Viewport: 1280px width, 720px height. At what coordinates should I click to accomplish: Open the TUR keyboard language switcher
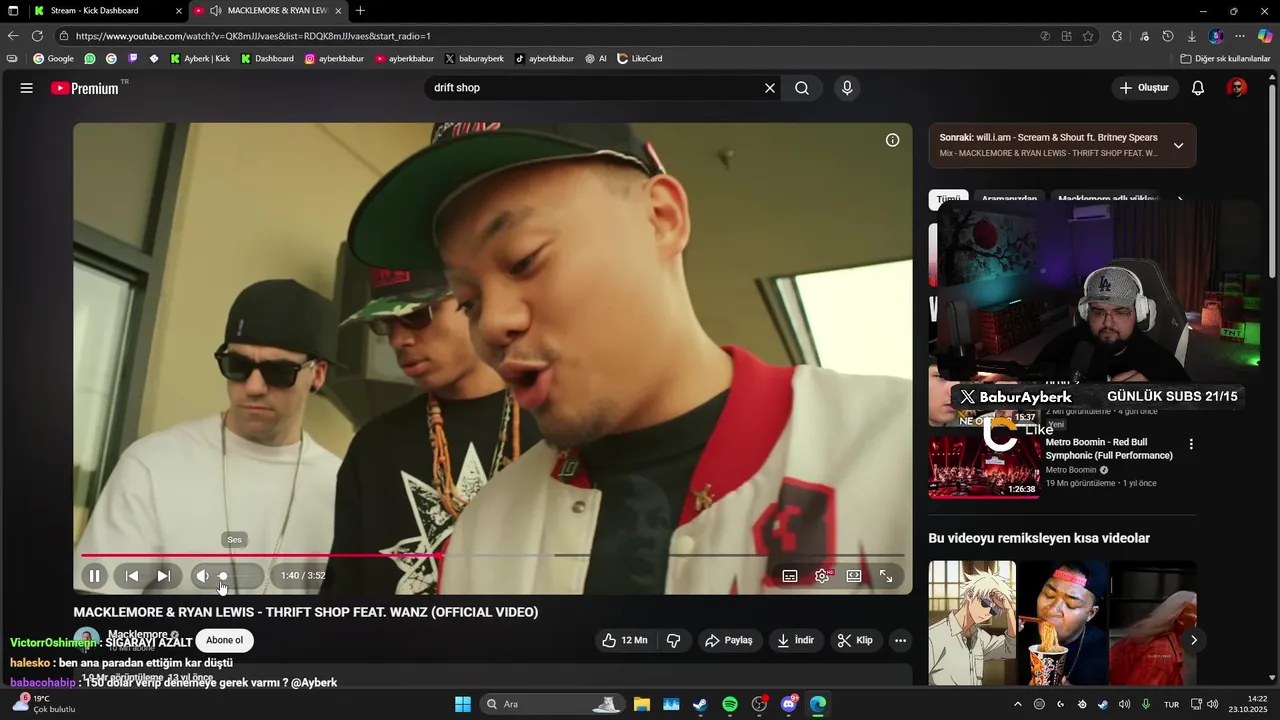(1171, 704)
